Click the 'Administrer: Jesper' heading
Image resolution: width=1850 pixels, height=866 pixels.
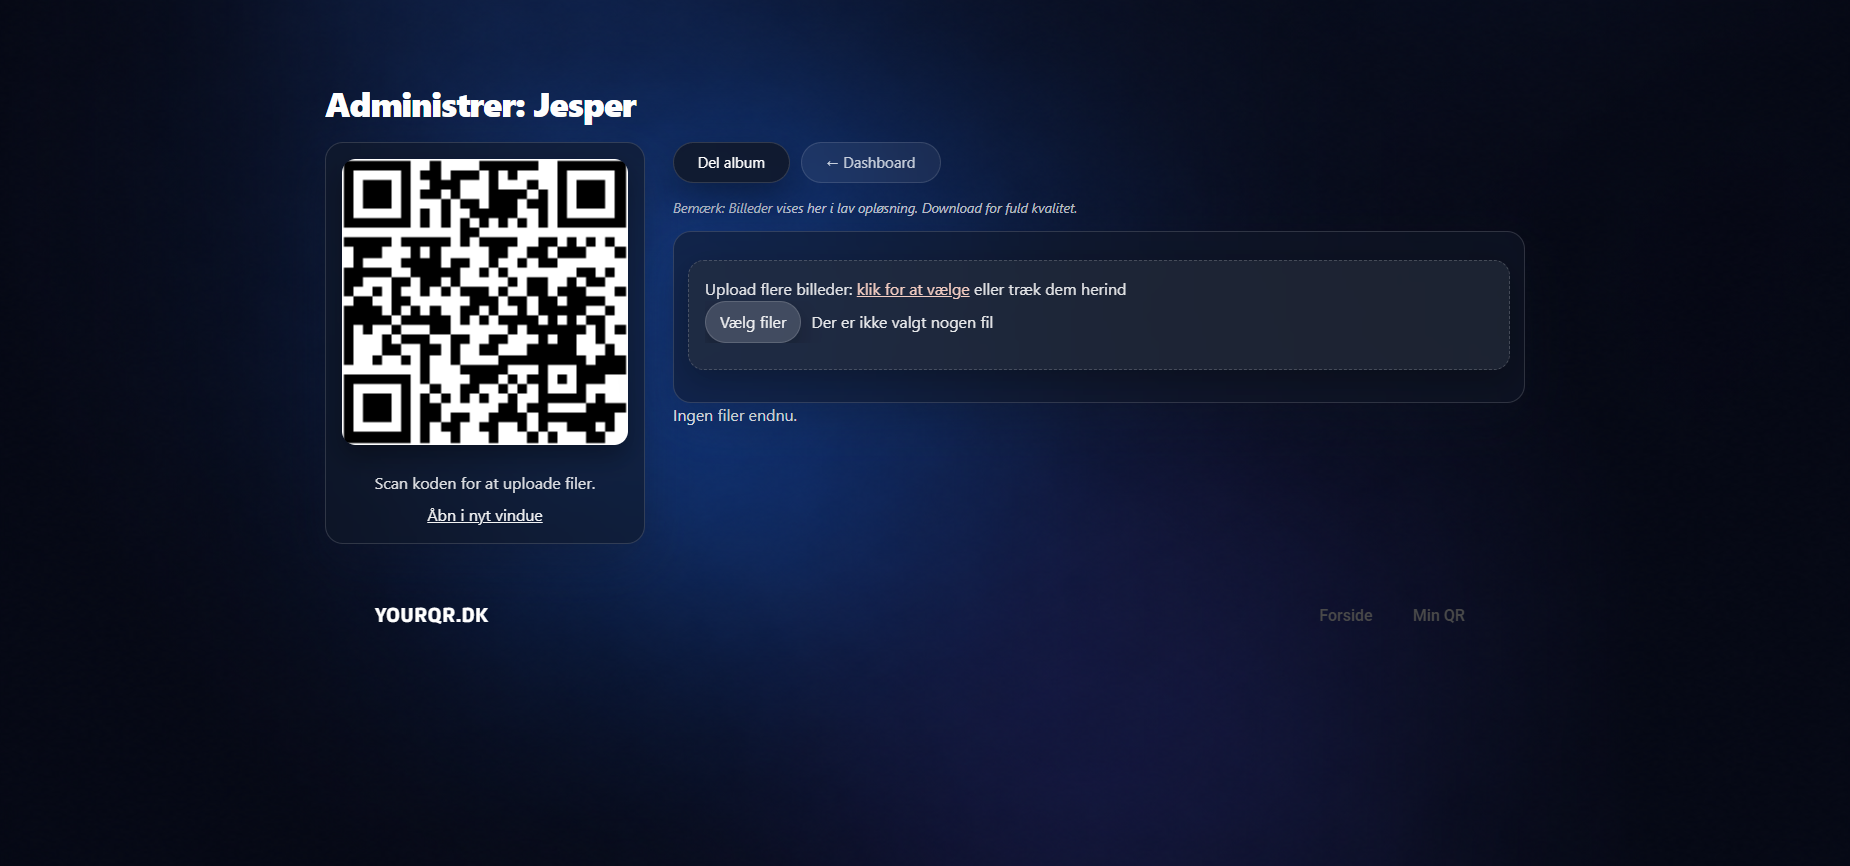click(x=481, y=105)
